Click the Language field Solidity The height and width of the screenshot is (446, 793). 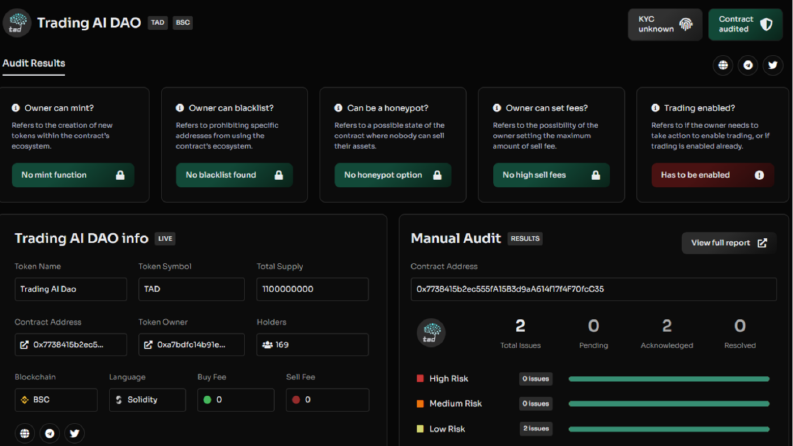(x=147, y=400)
